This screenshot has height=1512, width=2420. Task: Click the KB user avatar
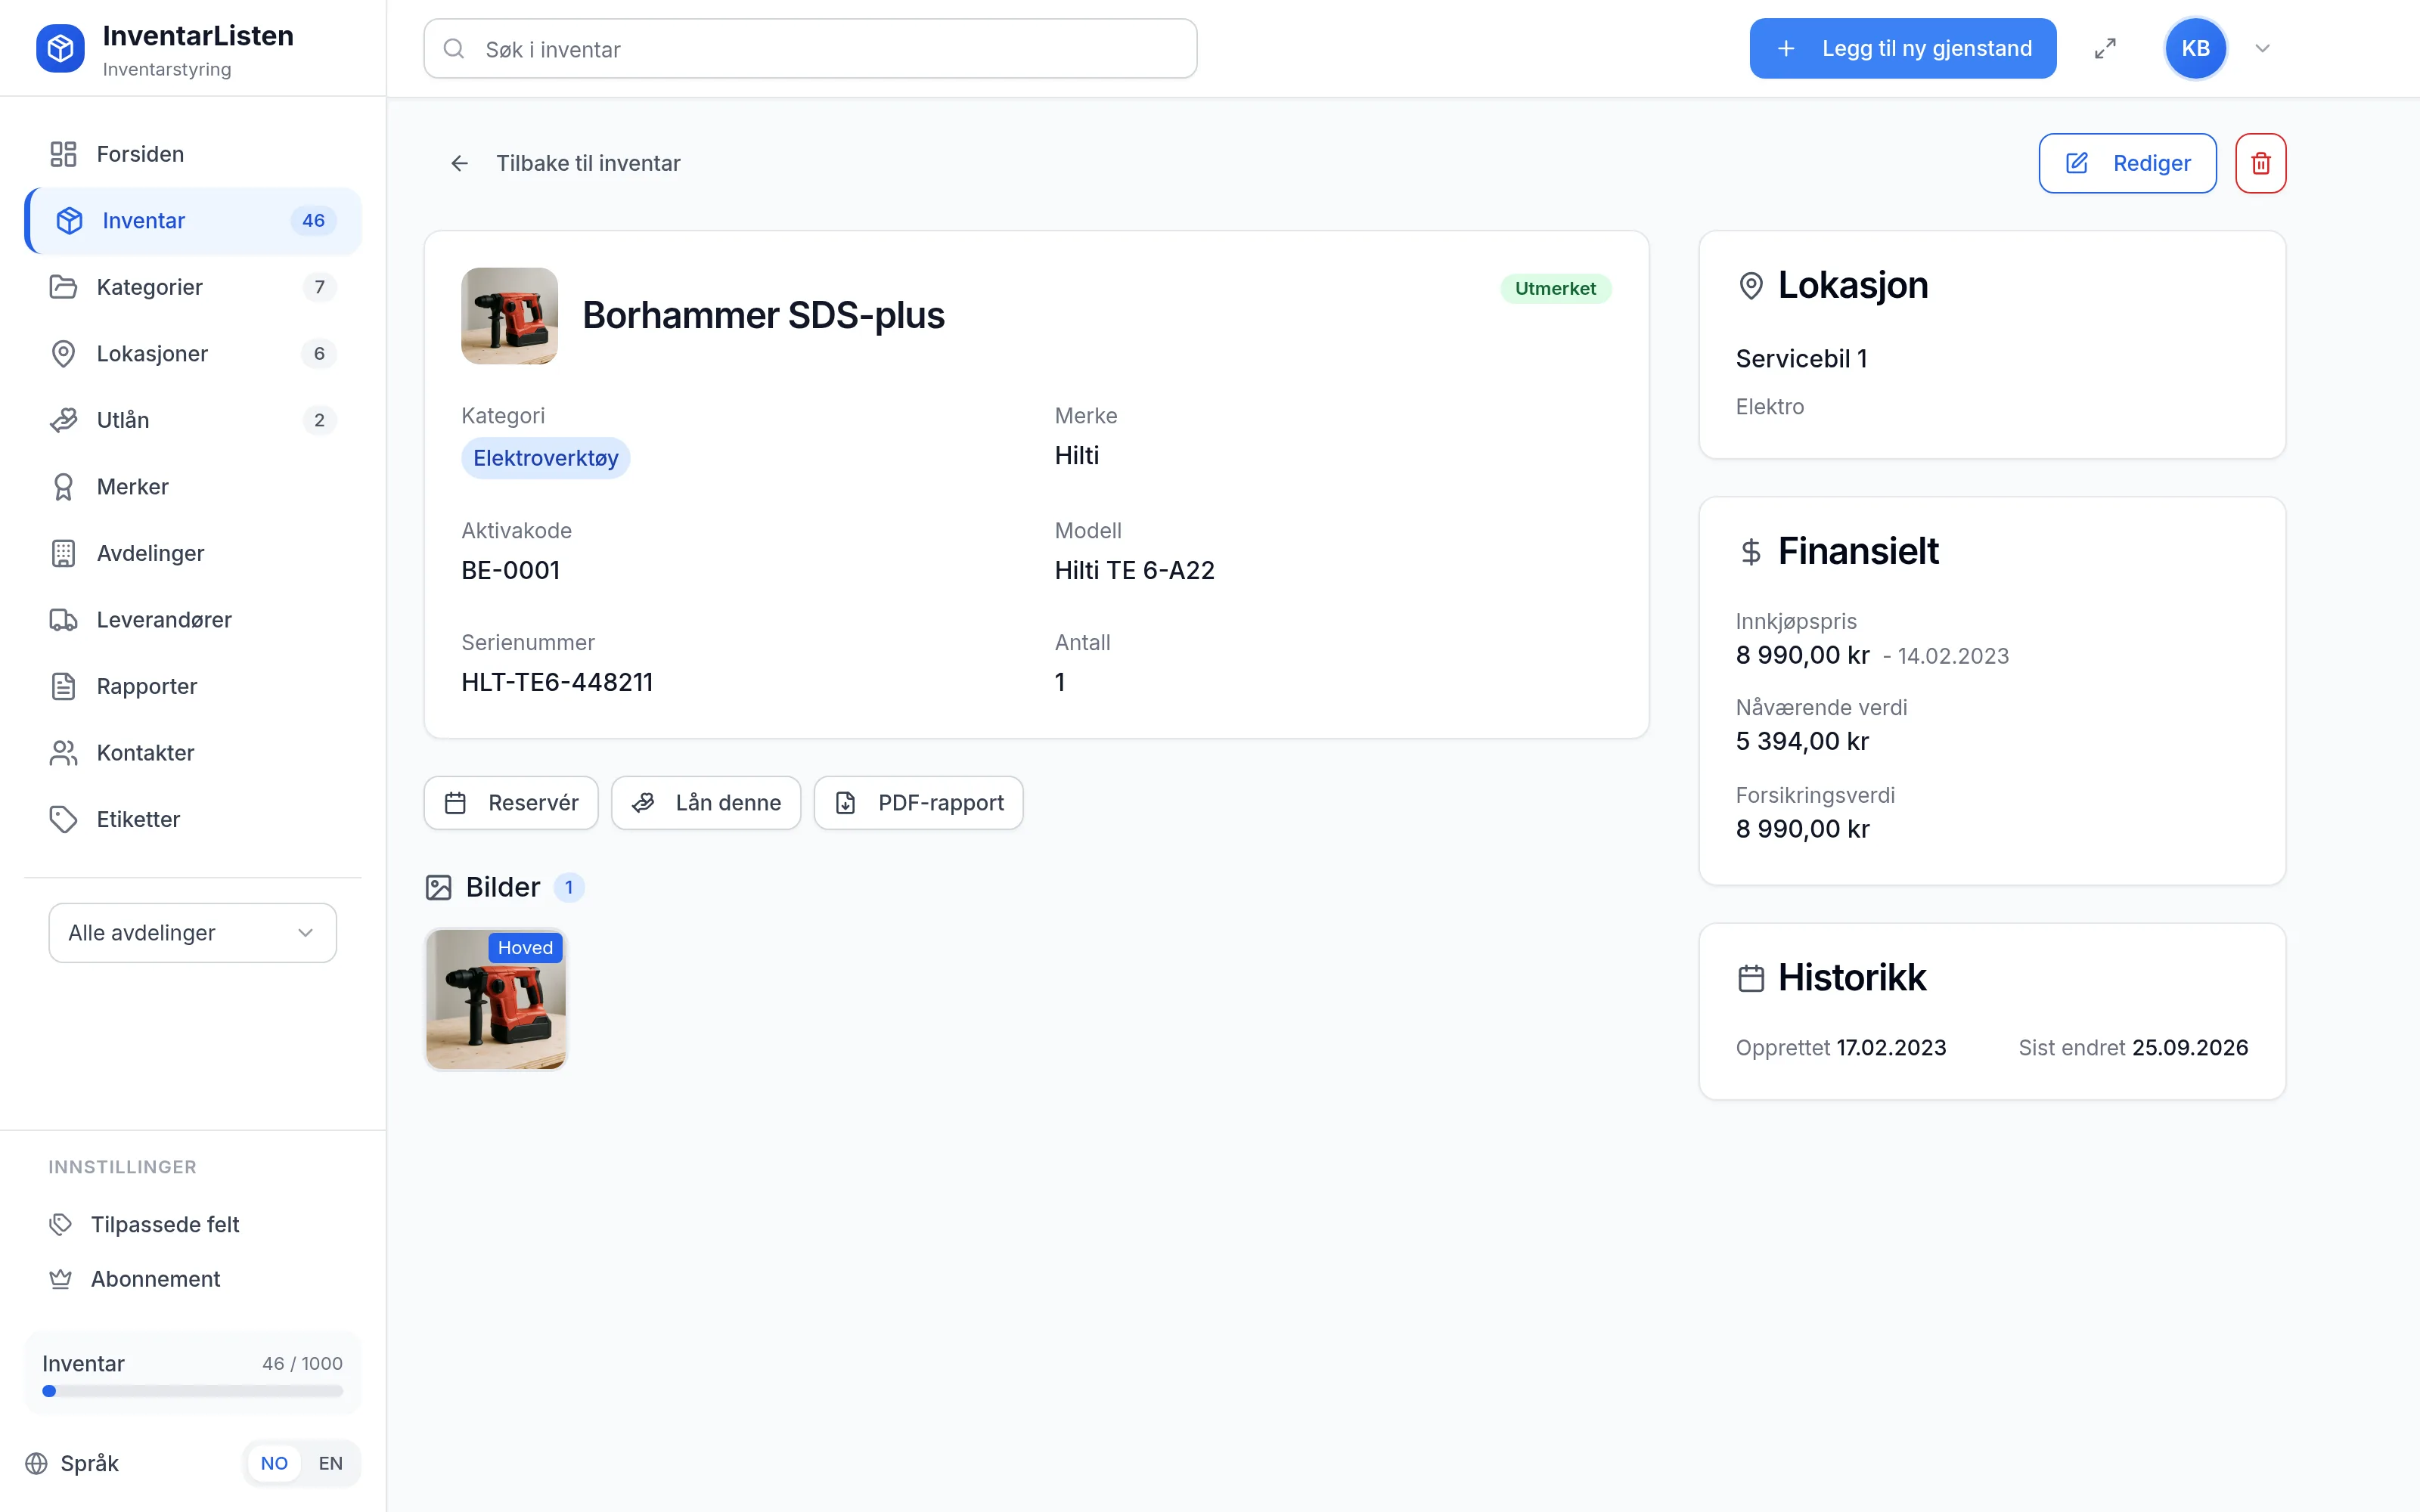pyautogui.click(x=2195, y=48)
